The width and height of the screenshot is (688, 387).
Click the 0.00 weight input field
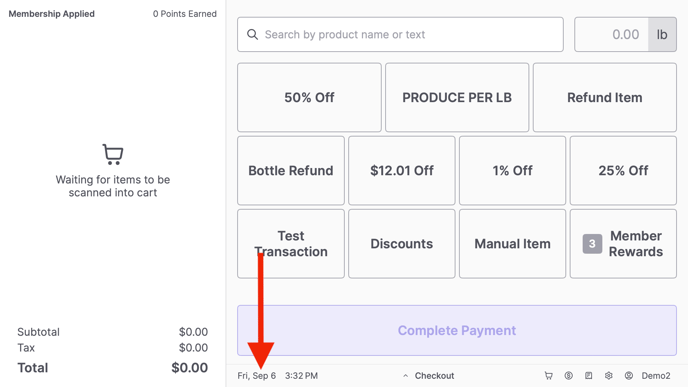click(x=611, y=34)
